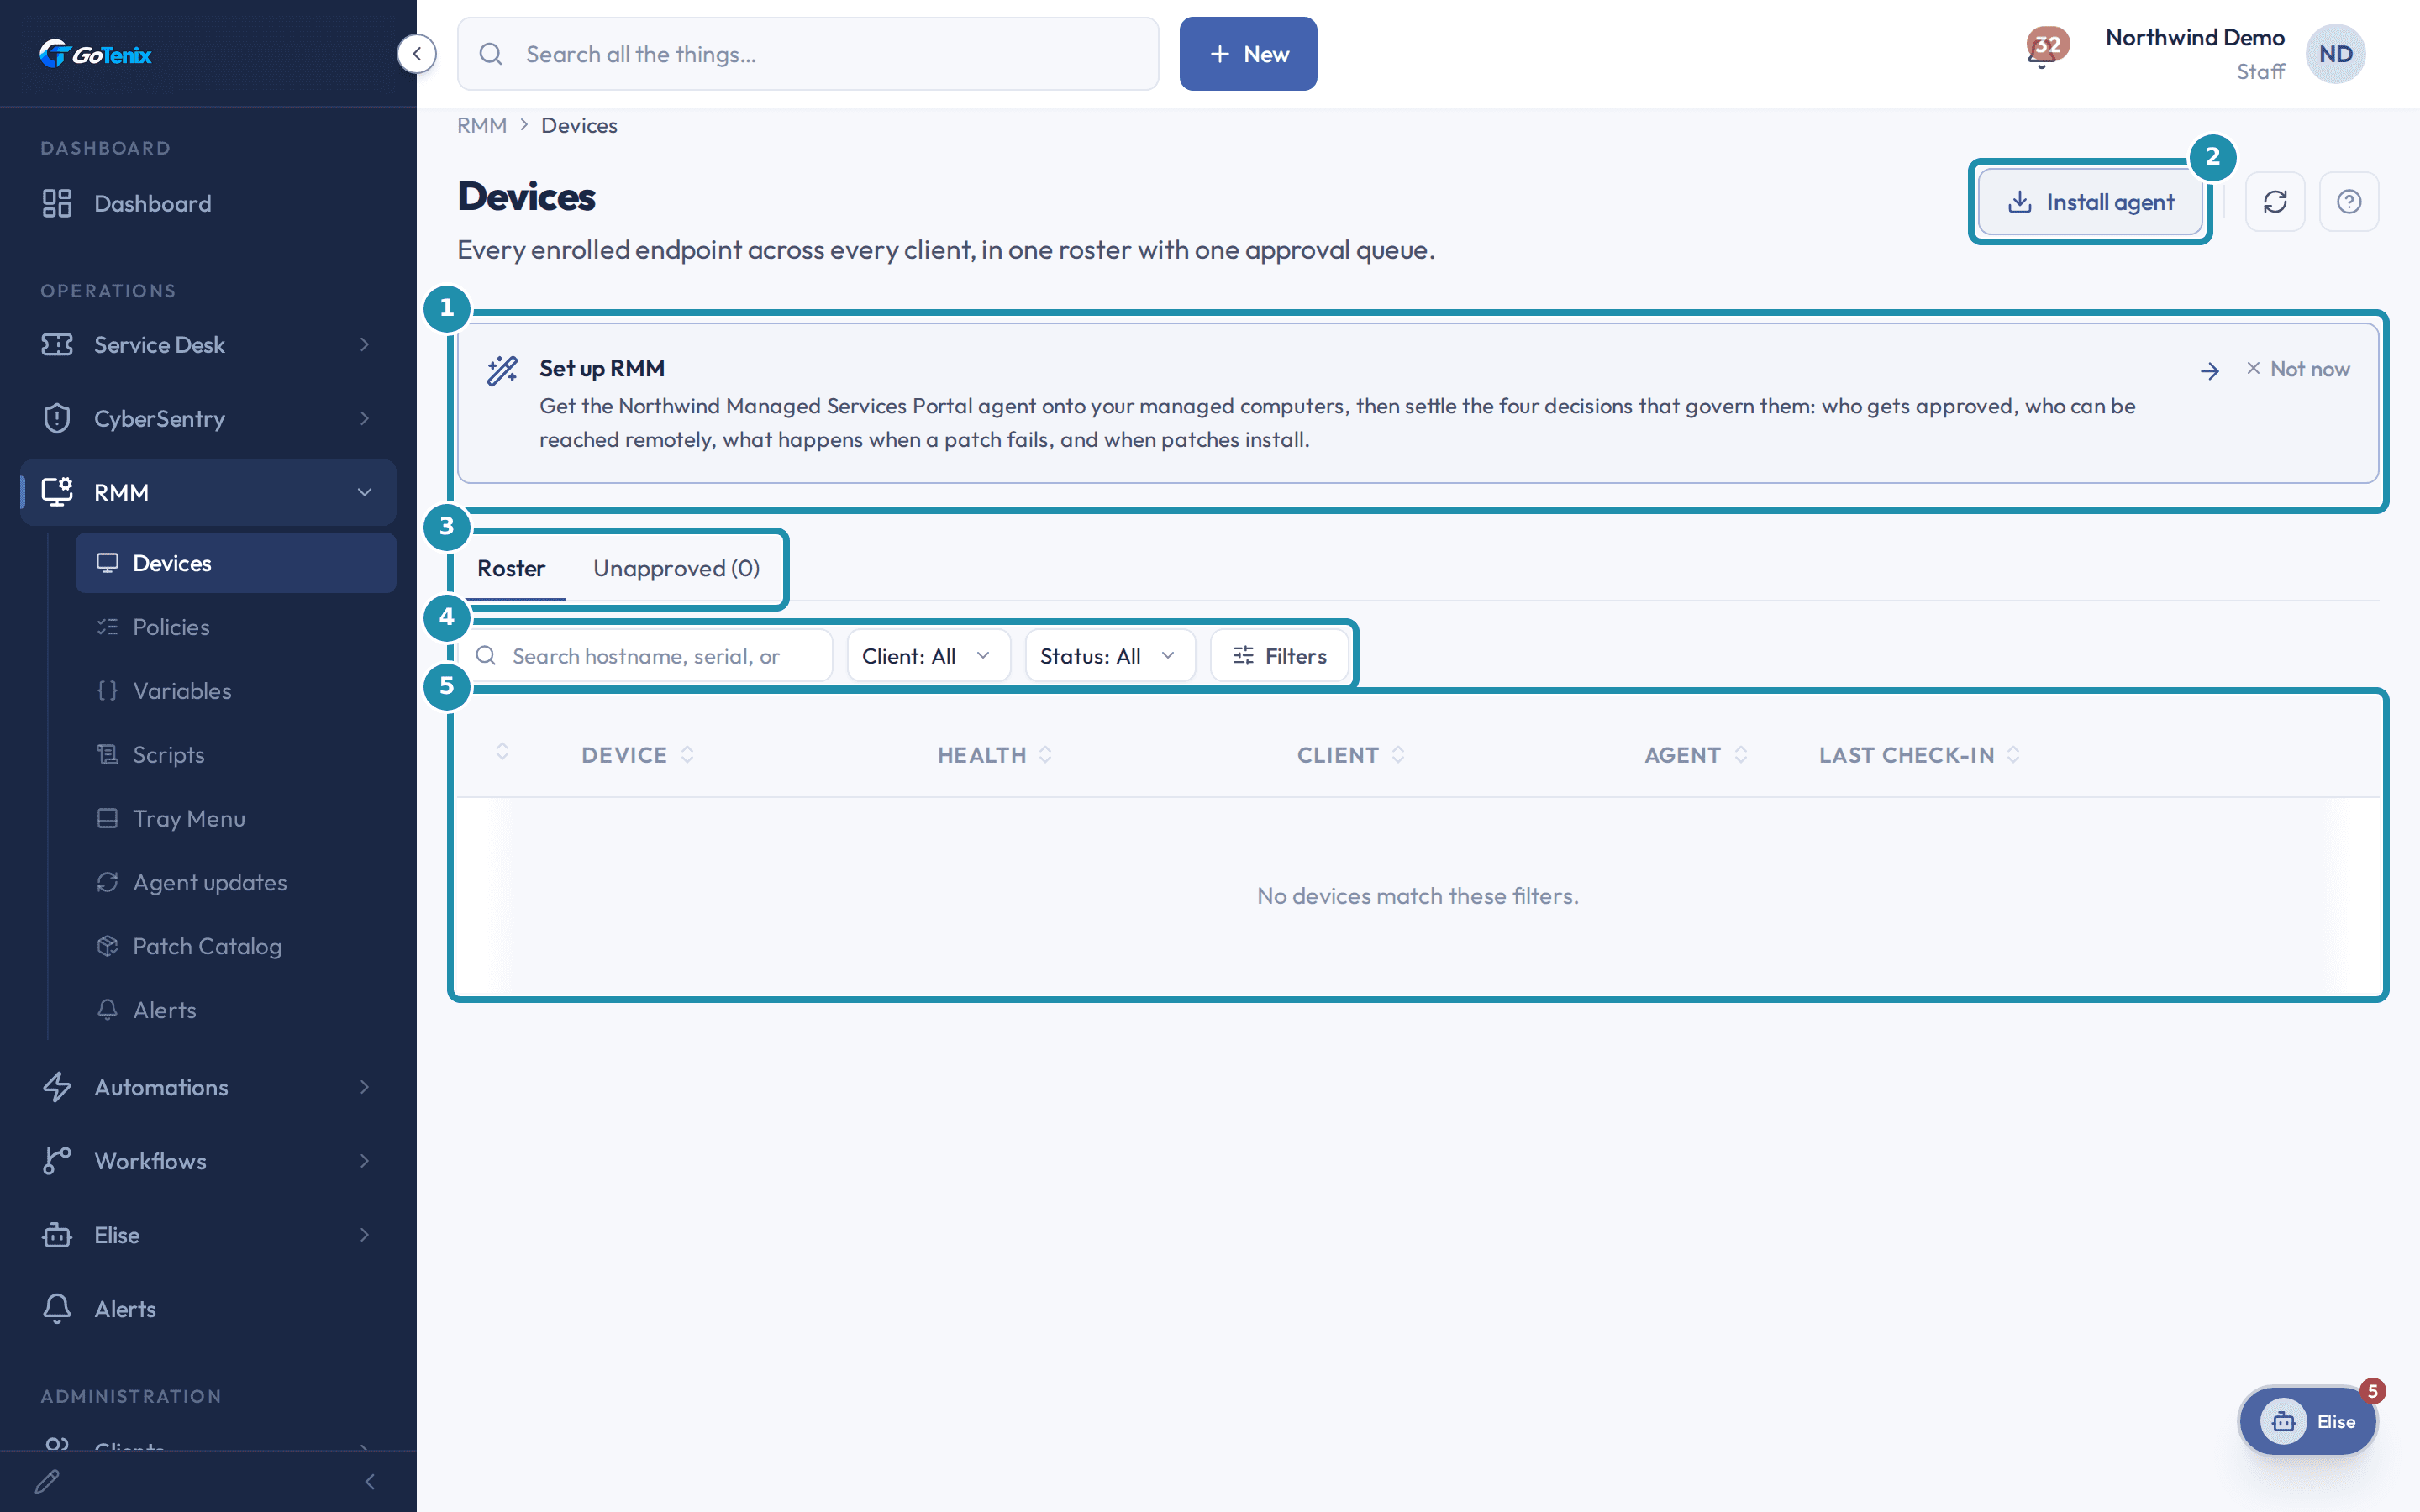
Task: Open the Client: All dropdown
Action: [928, 656]
